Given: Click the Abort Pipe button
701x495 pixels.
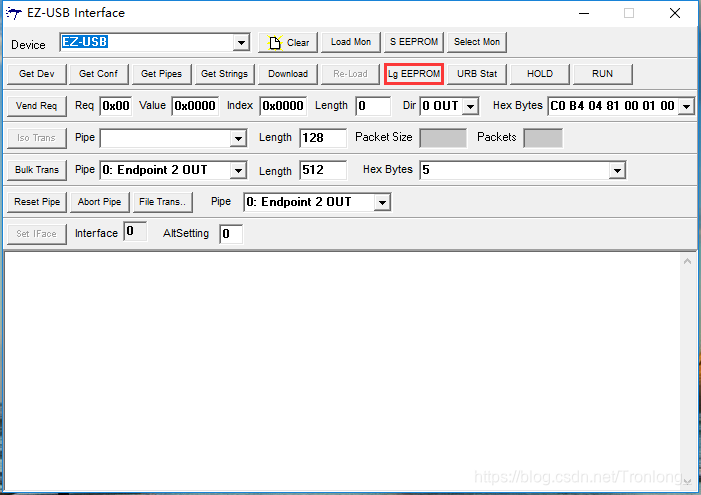Looking at the screenshot, I should pyautogui.click(x=99, y=202).
